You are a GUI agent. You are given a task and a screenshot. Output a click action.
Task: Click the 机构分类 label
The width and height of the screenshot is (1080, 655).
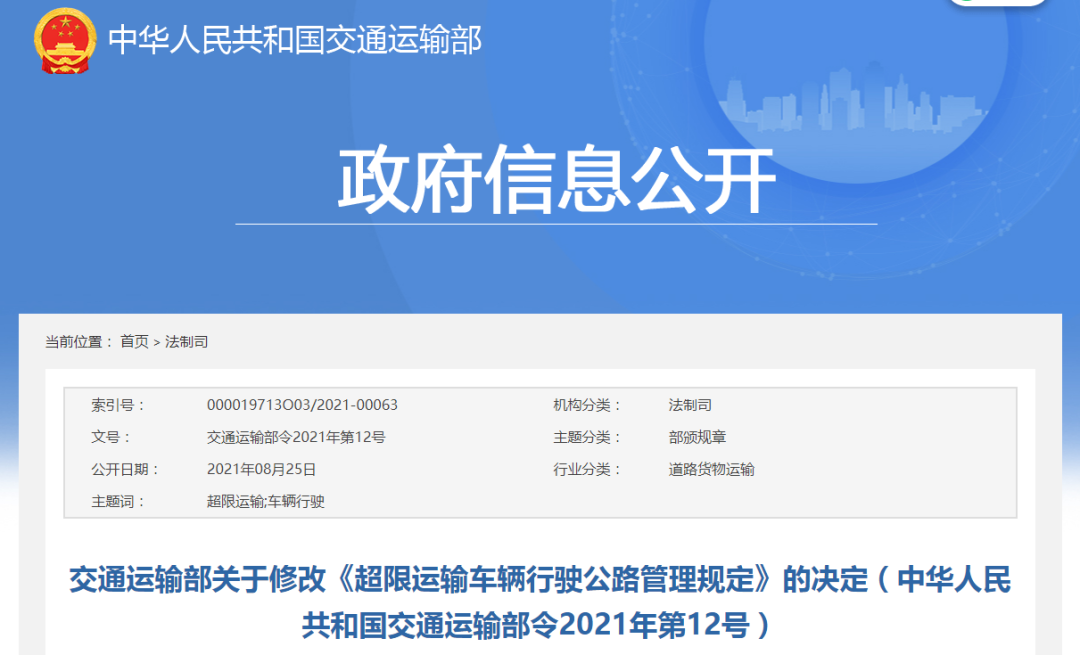(x=587, y=405)
